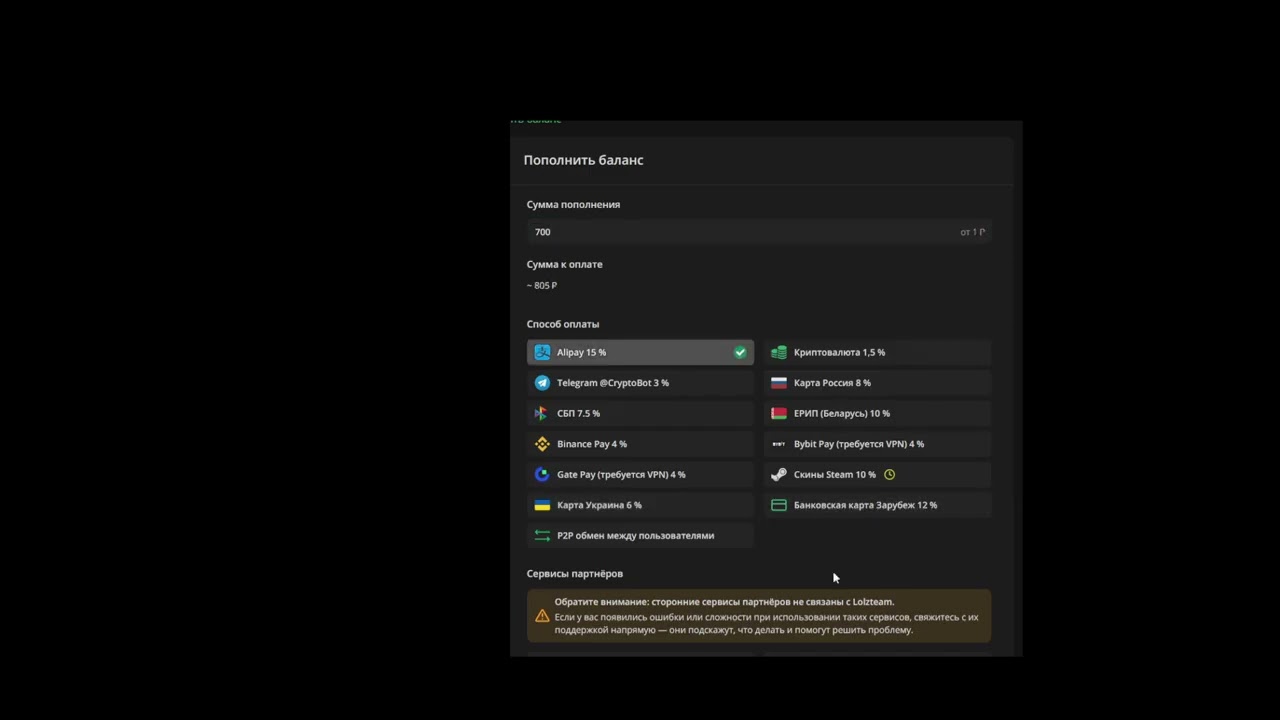1280x720 pixels.
Task: Click the Сумма к оплате label
Action: (x=564, y=264)
